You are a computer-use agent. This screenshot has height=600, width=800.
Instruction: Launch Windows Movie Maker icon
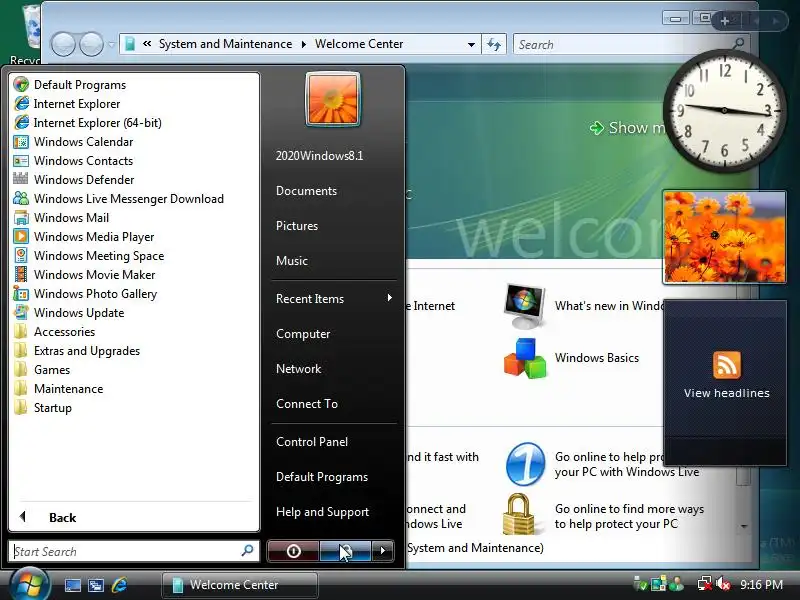21,274
